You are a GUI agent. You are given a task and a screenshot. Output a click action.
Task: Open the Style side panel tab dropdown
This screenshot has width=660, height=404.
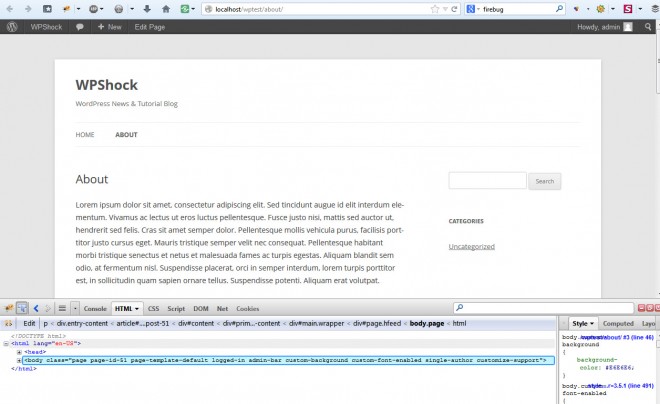pyautogui.click(x=592, y=324)
